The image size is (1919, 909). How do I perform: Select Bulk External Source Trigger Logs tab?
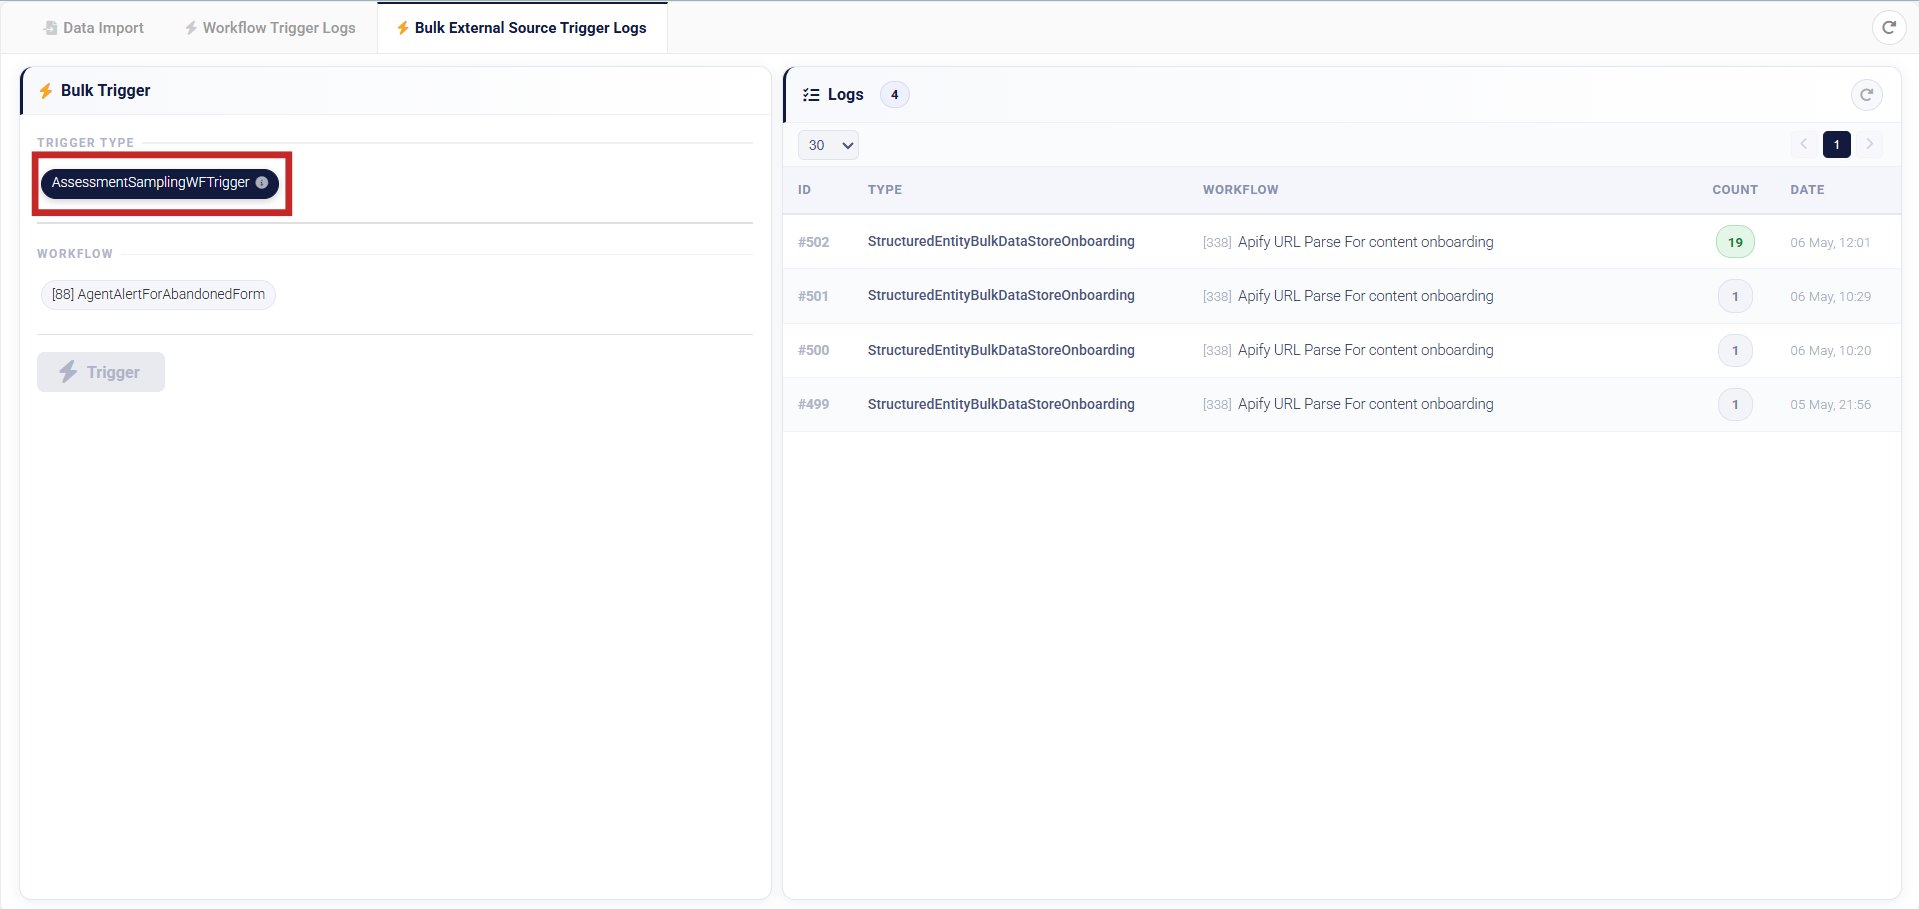click(522, 28)
